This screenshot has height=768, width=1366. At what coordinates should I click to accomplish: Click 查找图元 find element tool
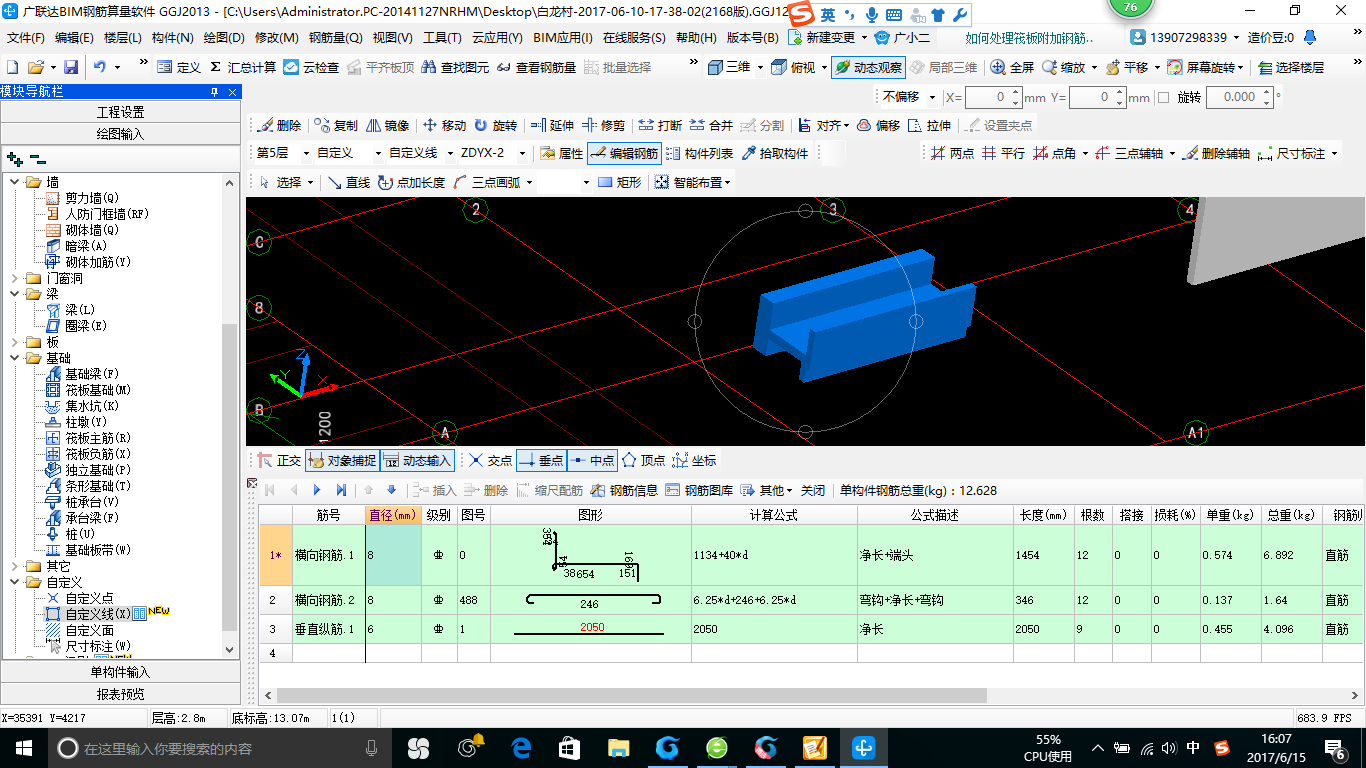coord(456,67)
